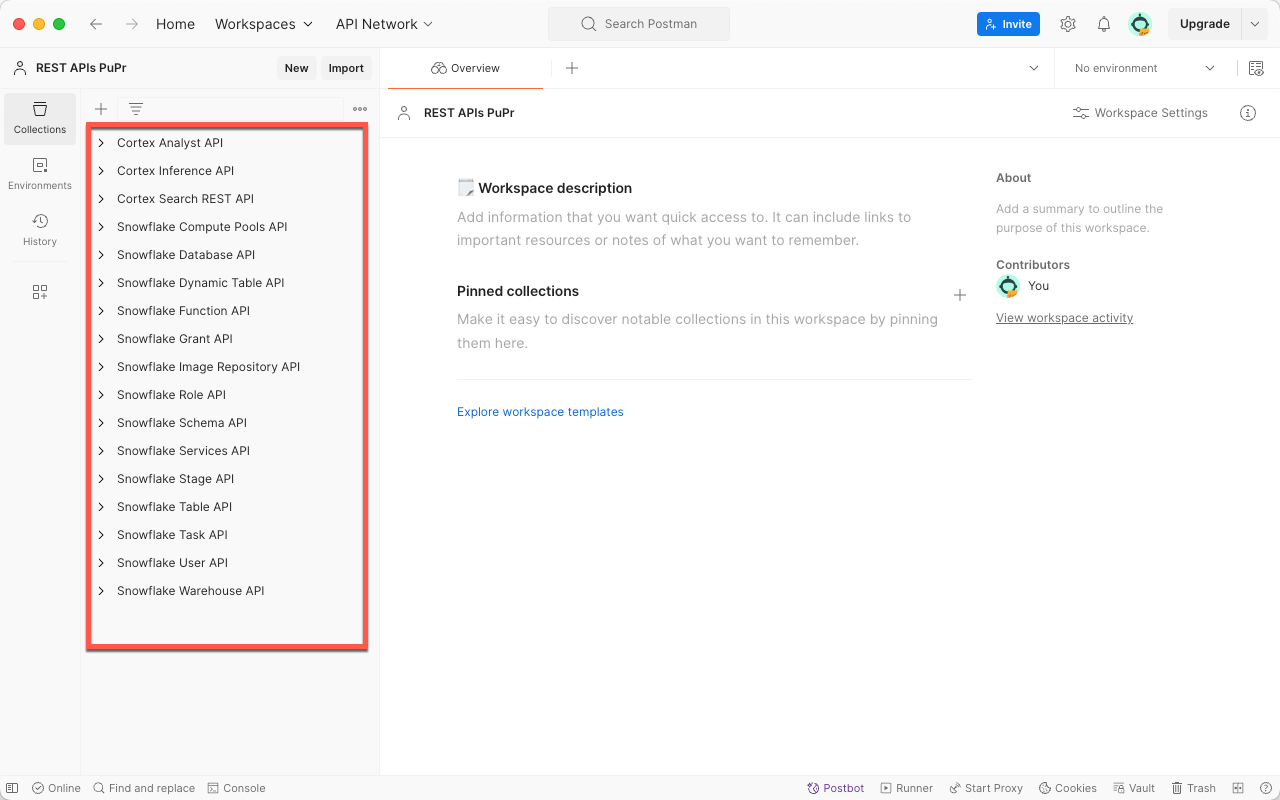Open the Trash from status bar
Image resolution: width=1280 pixels, height=800 pixels.
pos(1193,788)
